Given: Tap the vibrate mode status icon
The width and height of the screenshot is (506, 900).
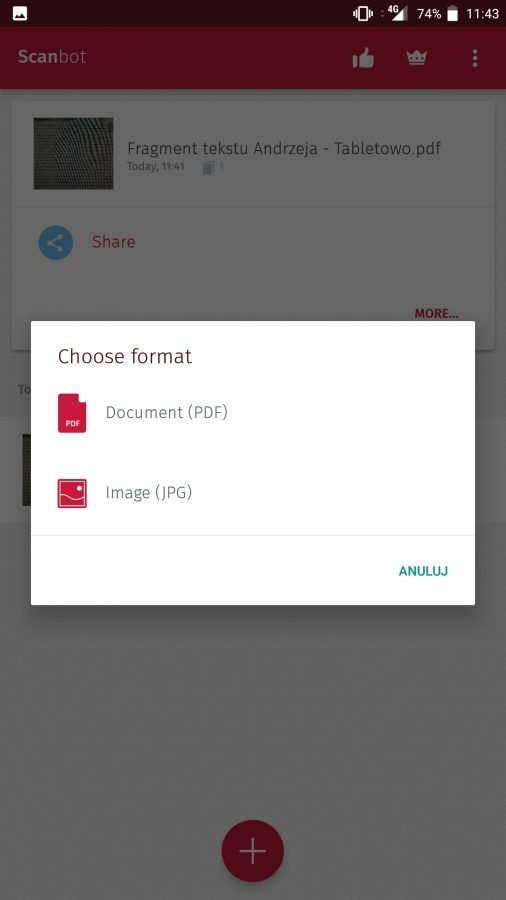Looking at the screenshot, I should 363,13.
